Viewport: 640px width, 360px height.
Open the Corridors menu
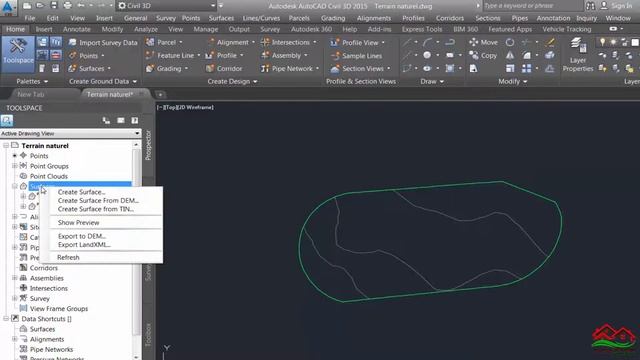[x=449, y=18]
